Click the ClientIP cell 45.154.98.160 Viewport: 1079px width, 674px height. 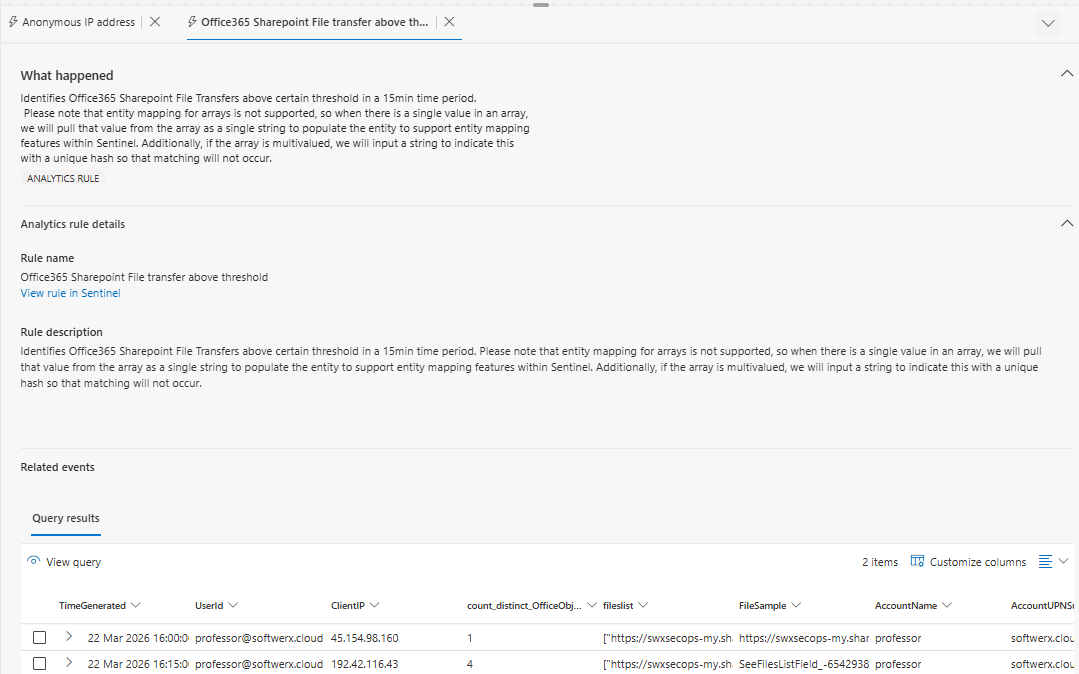pos(365,638)
